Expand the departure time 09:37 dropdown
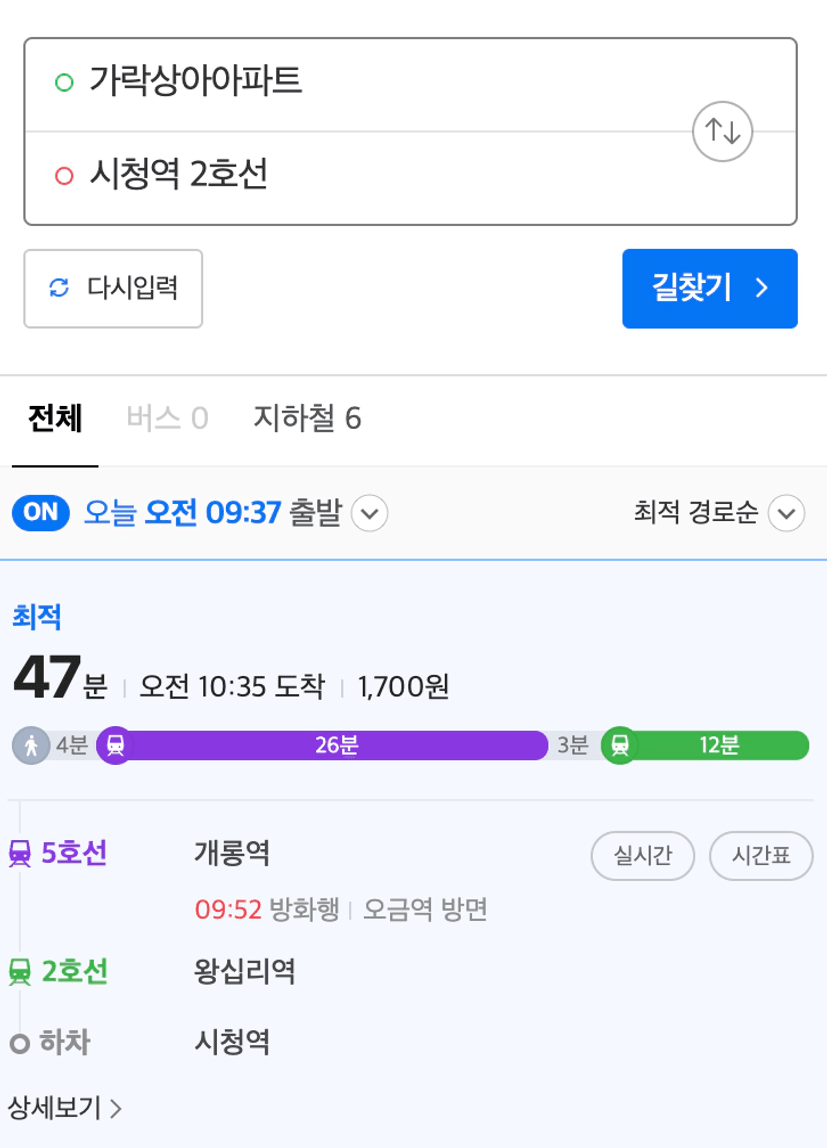 (370, 513)
